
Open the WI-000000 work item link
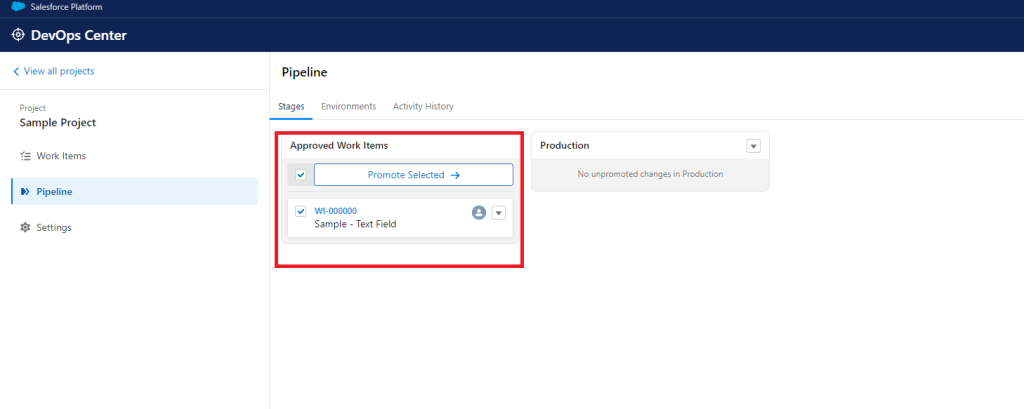point(336,211)
